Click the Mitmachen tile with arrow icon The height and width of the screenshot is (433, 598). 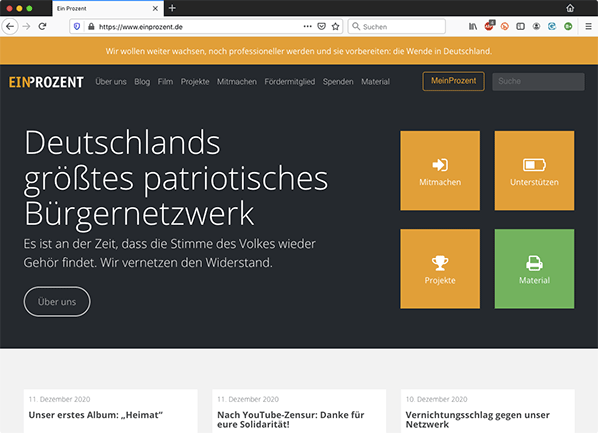click(x=440, y=171)
